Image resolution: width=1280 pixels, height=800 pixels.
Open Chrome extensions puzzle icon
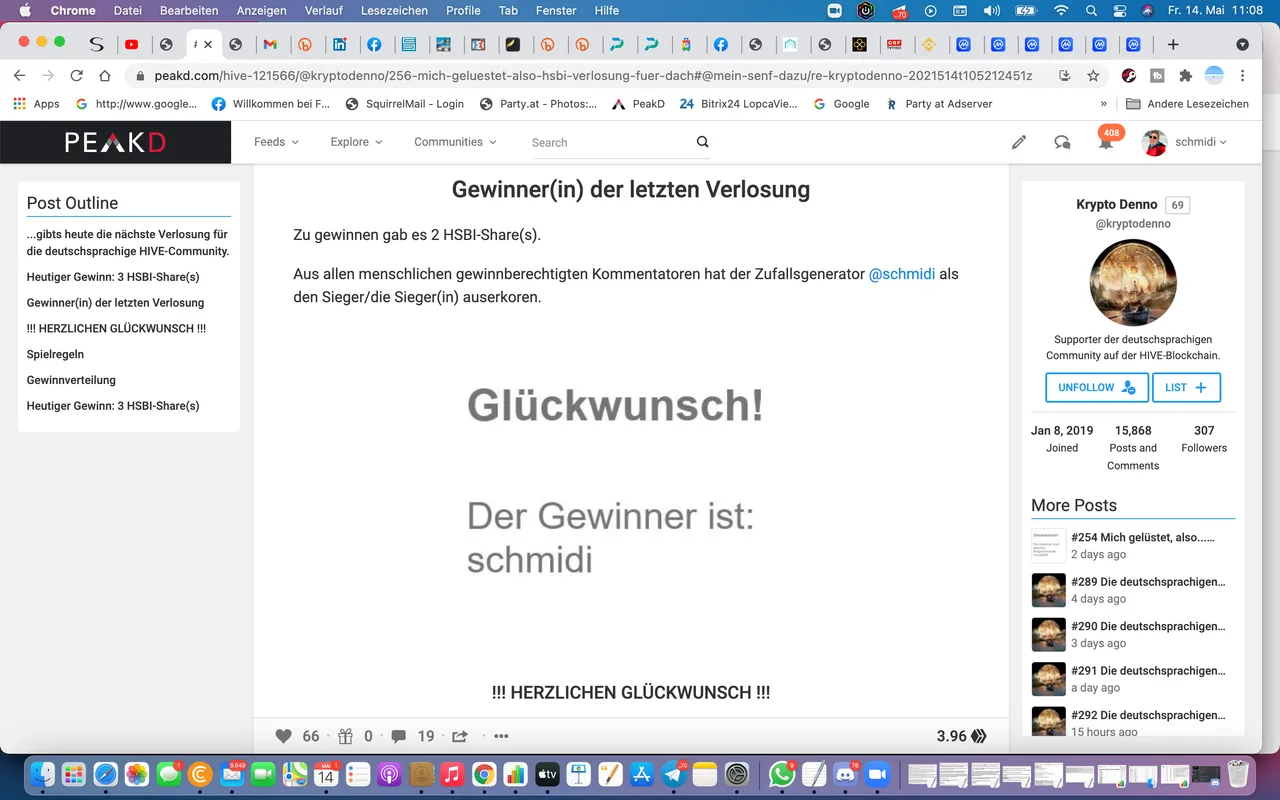pos(1186,76)
